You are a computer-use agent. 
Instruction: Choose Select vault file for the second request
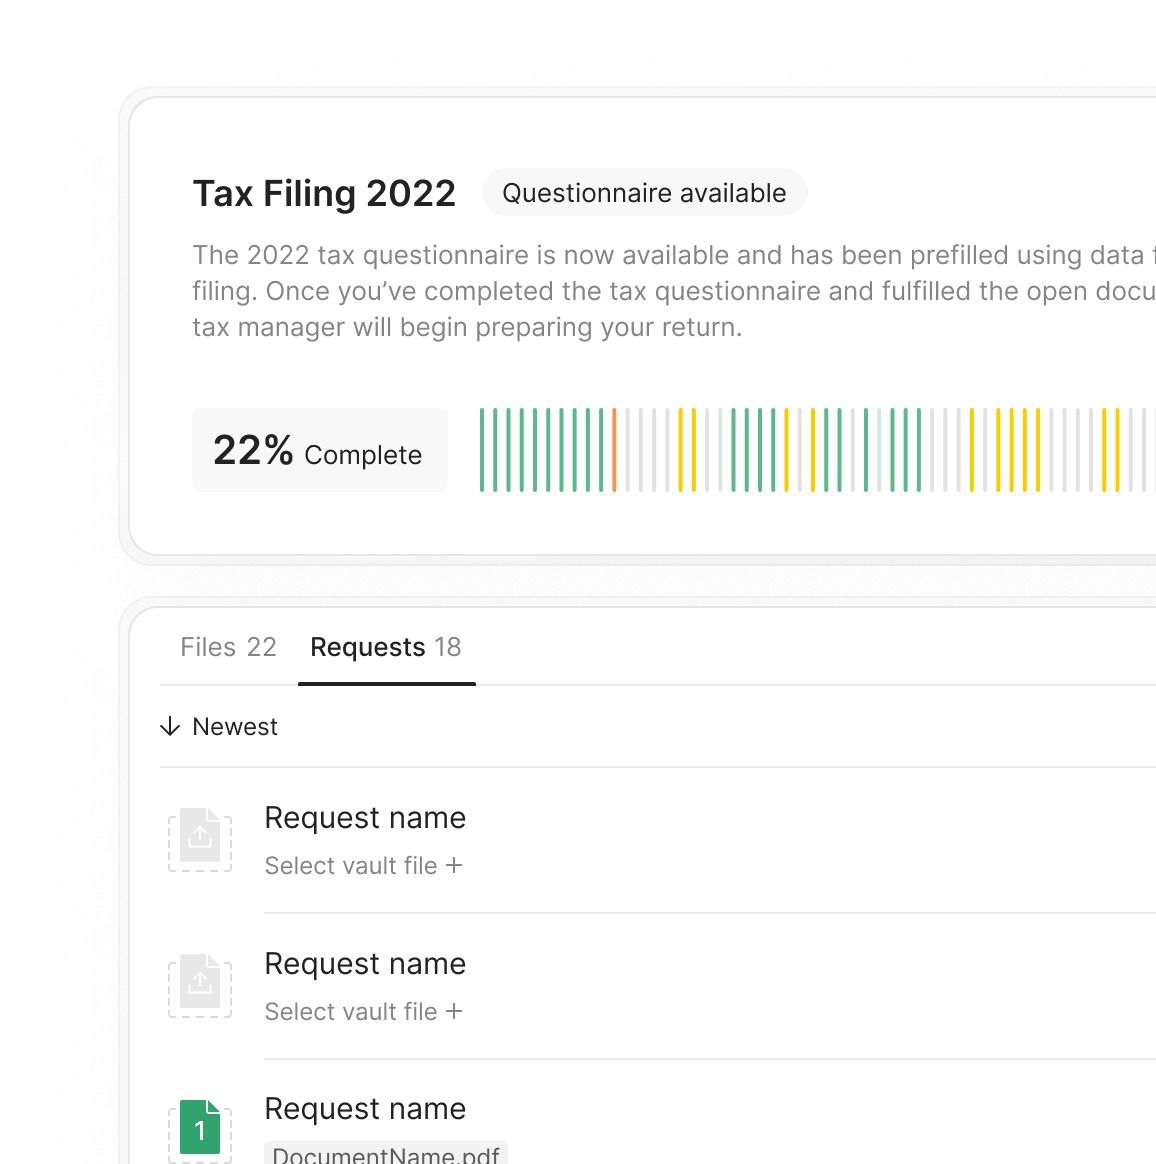tap(351, 1012)
